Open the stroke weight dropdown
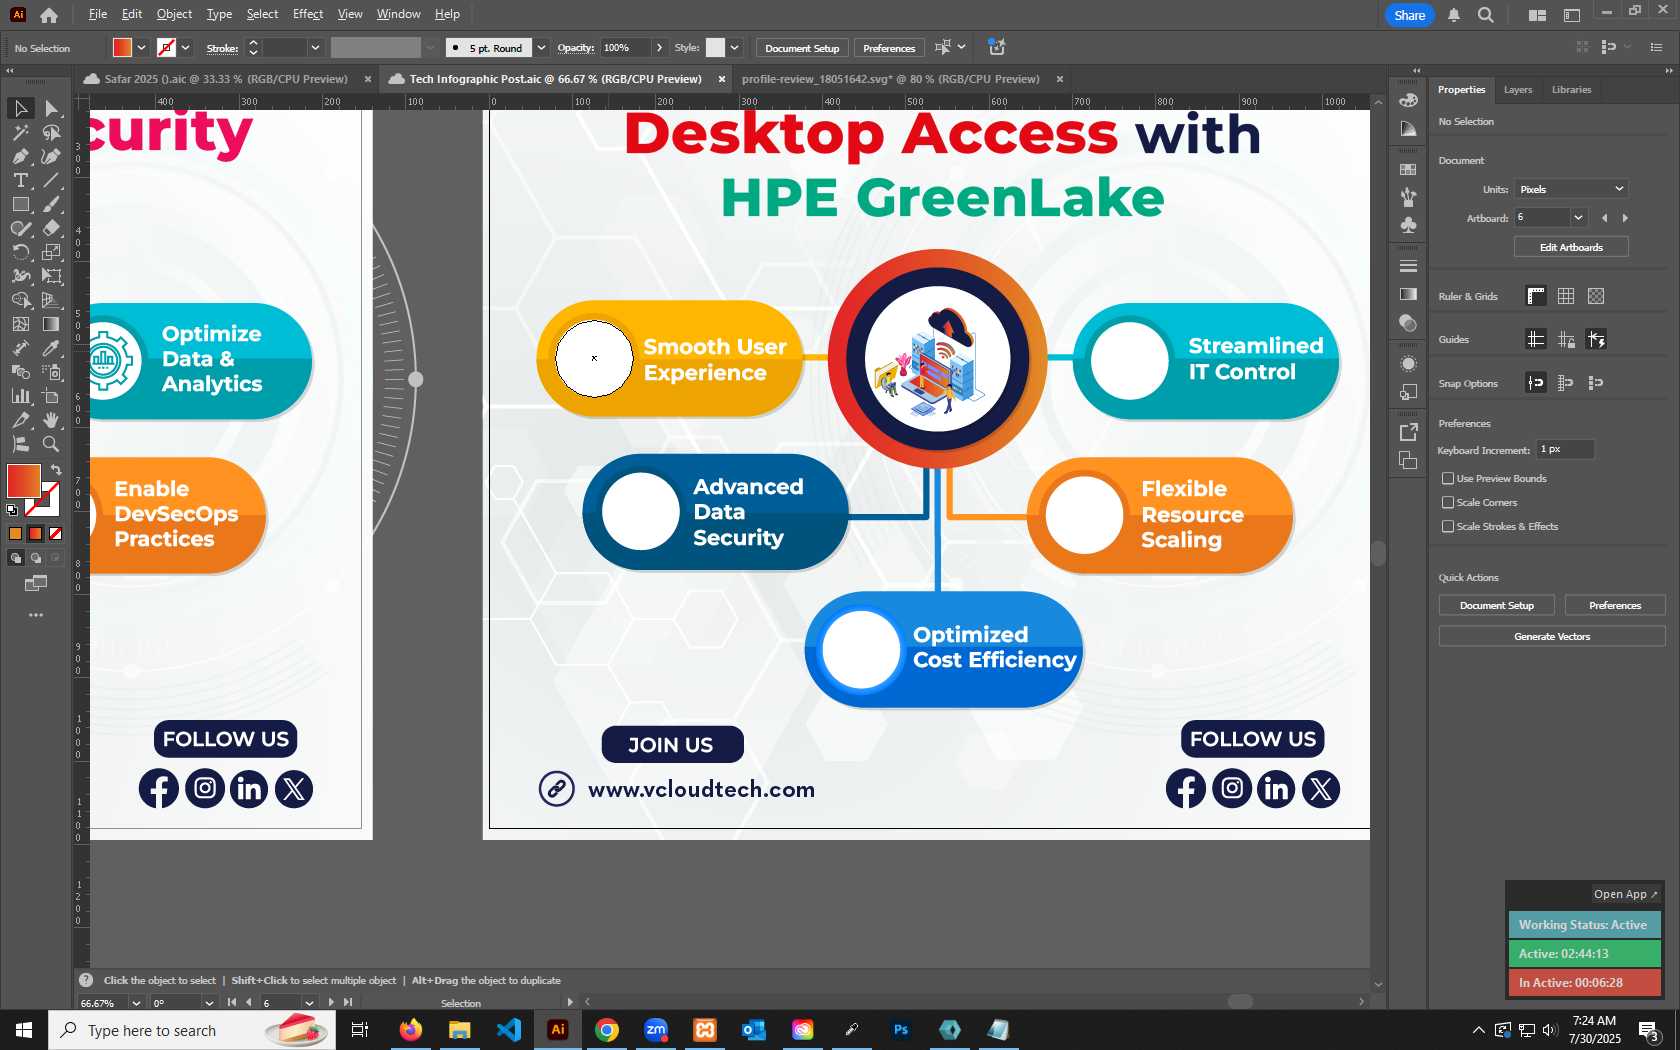Screen dimensions: 1680x1050 315,47
